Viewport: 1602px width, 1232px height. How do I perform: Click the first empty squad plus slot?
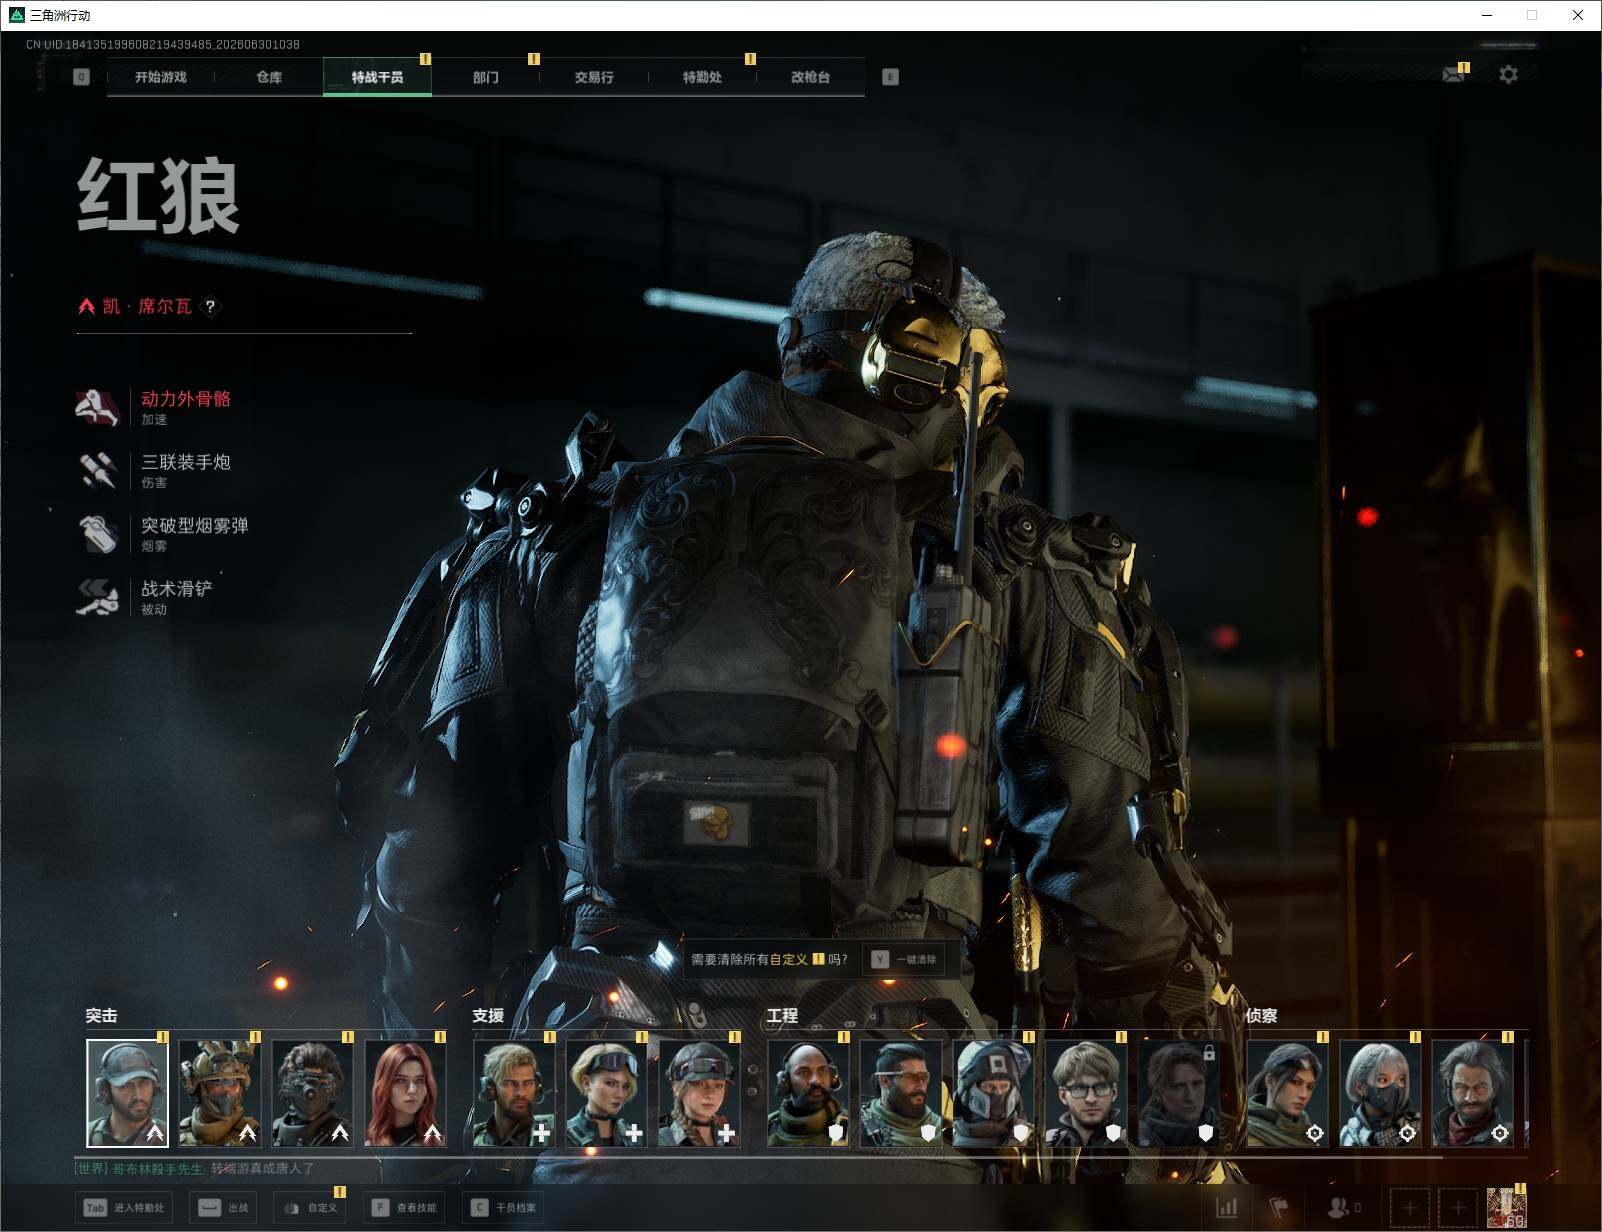tap(1409, 1208)
